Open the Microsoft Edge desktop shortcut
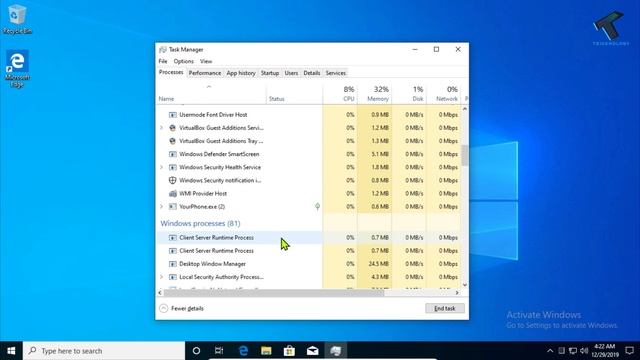The image size is (640, 360). [17, 68]
